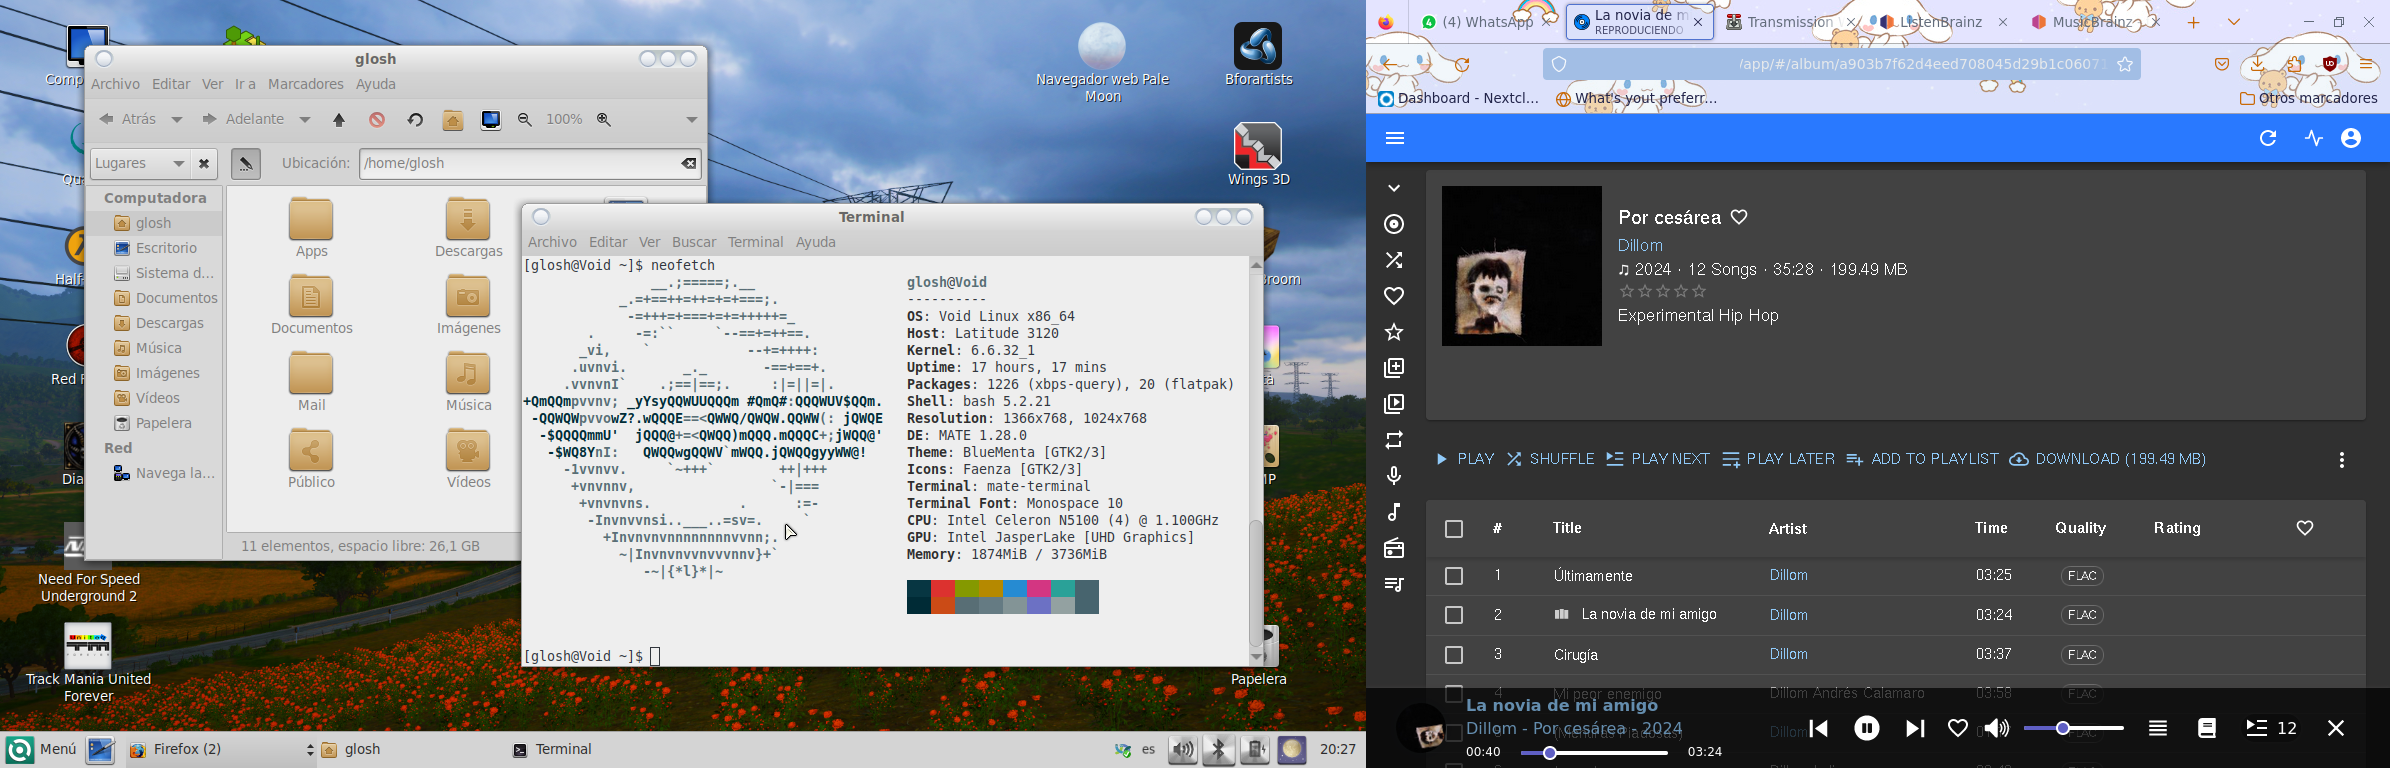
Task: Switch to the ListenBrainz browser tab
Action: point(1938,22)
